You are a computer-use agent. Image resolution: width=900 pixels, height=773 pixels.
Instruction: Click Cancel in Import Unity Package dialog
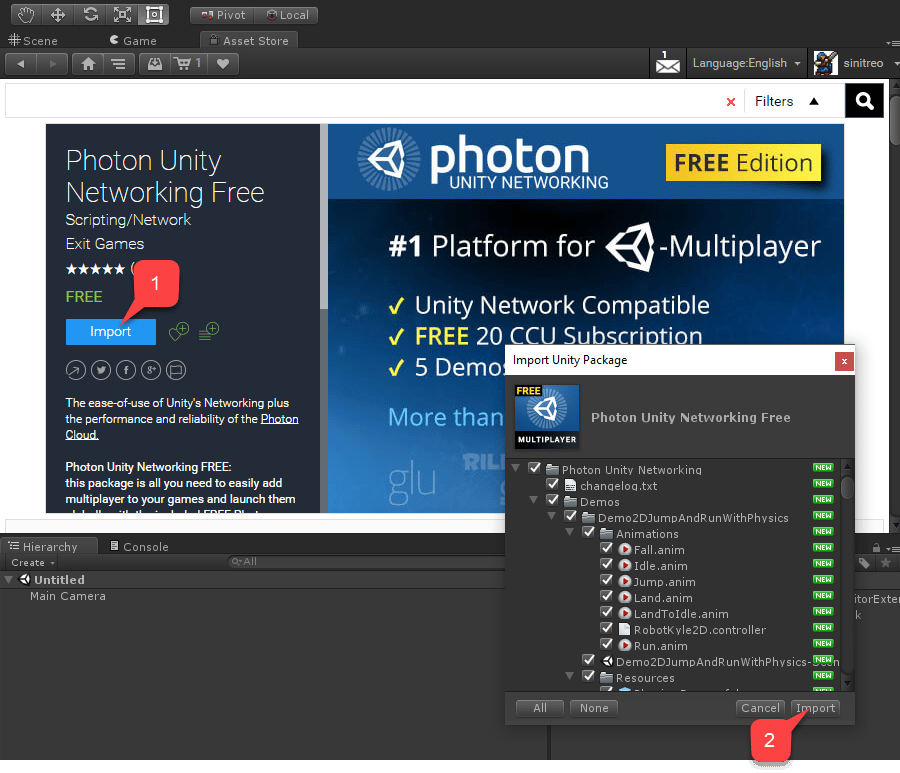click(761, 708)
